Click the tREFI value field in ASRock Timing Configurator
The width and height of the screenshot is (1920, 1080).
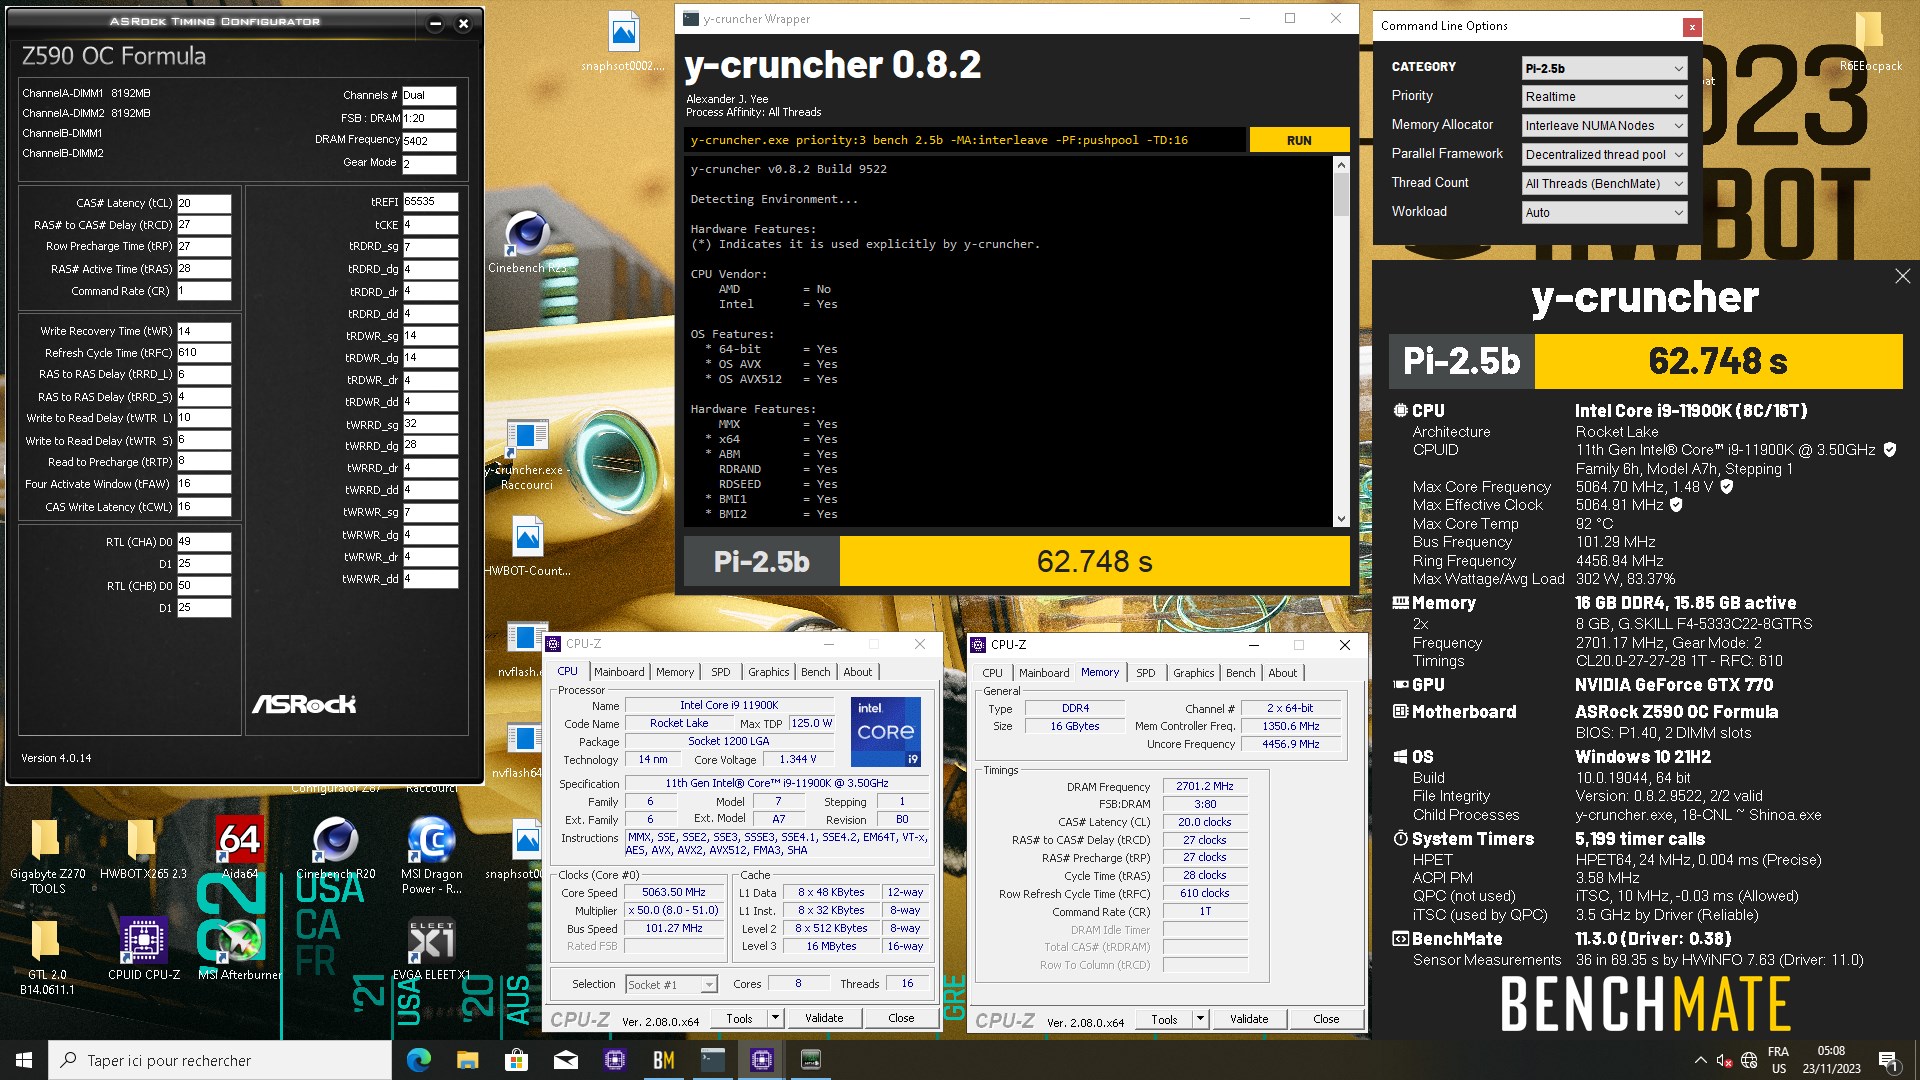pos(430,202)
